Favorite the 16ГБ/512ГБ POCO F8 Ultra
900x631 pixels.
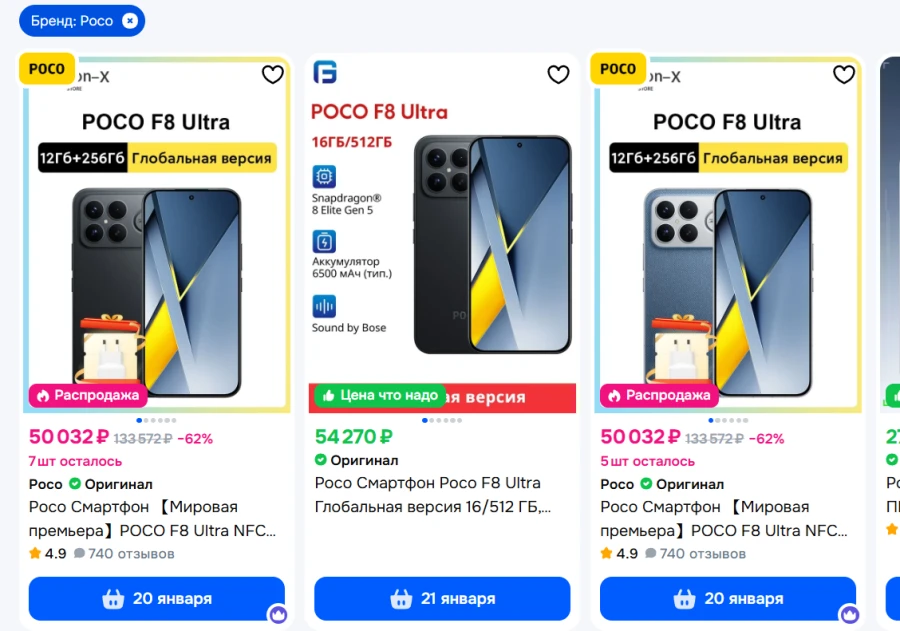click(x=558, y=75)
